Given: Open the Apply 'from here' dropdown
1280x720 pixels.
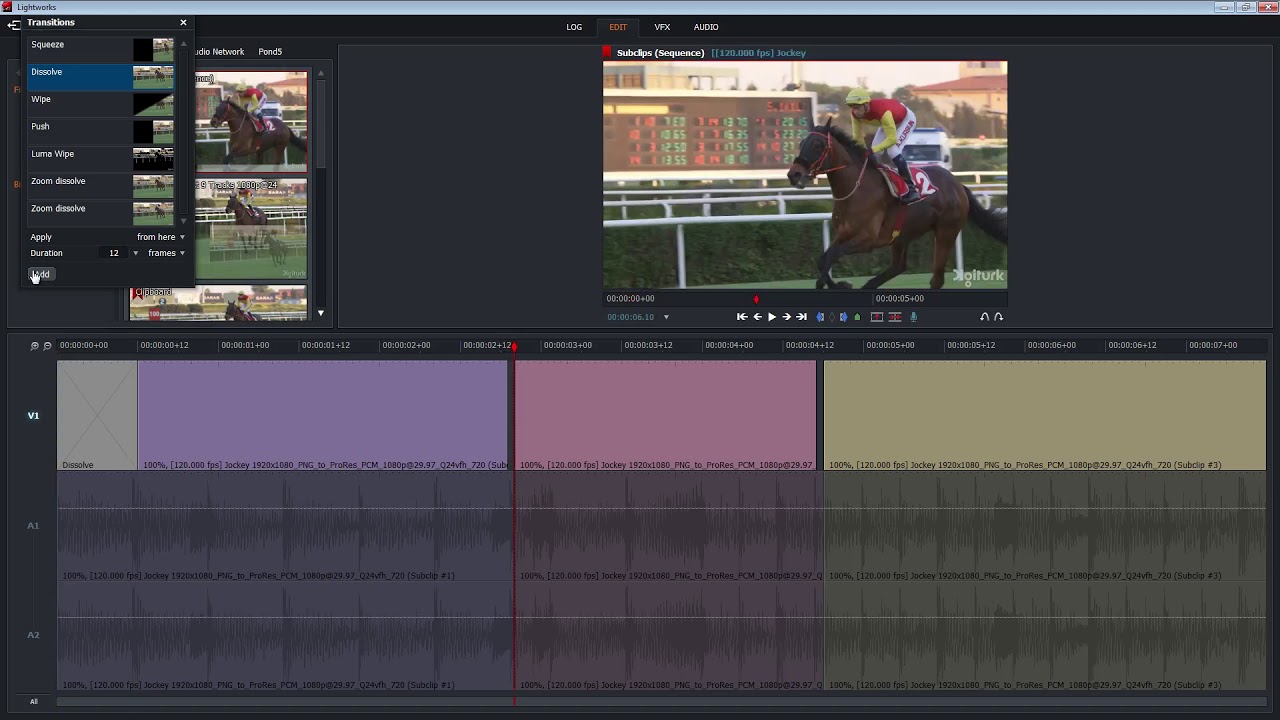Looking at the screenshot, I should [x=161, y=237].
